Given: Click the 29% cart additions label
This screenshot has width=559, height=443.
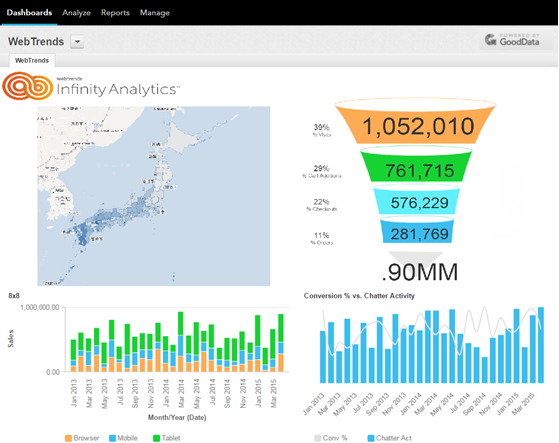Looking at the screenshot, I should 322,171.
